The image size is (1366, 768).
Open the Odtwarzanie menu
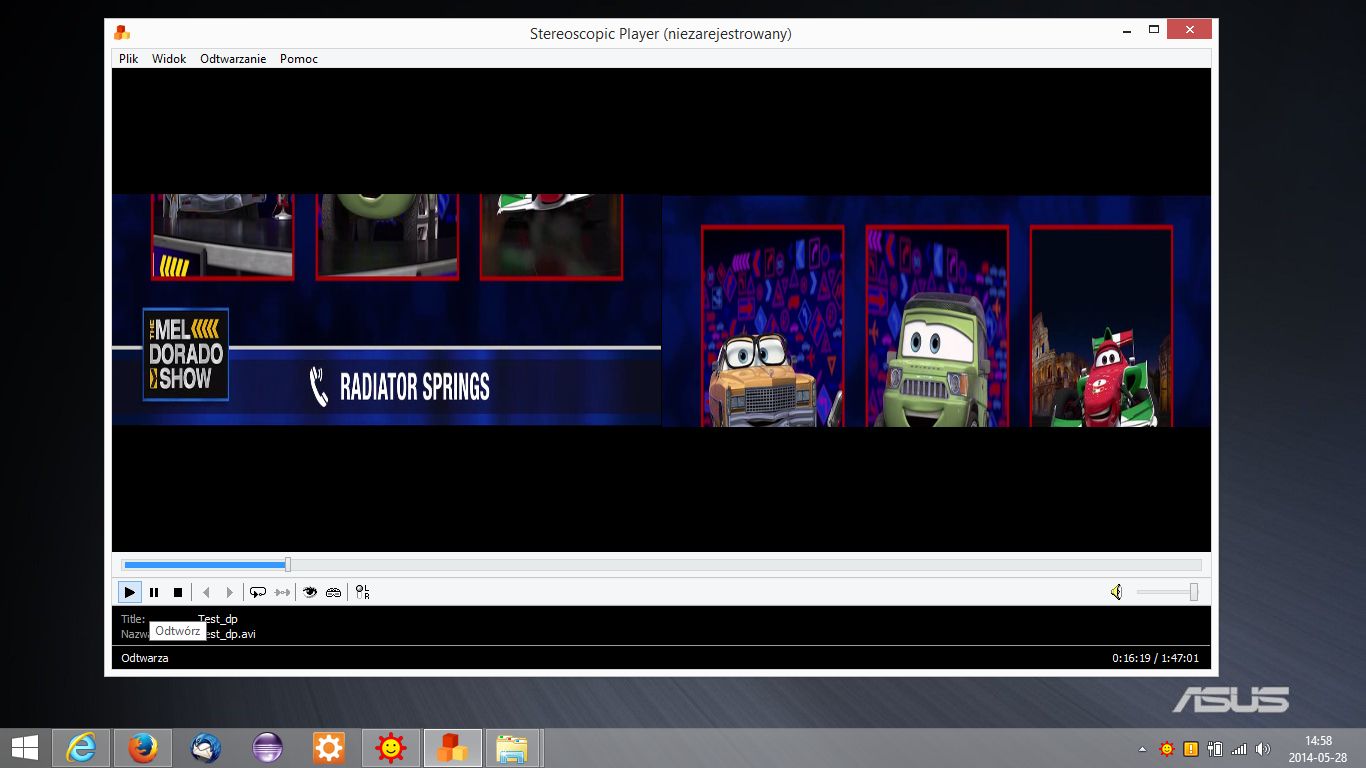(x=233, y=59)
